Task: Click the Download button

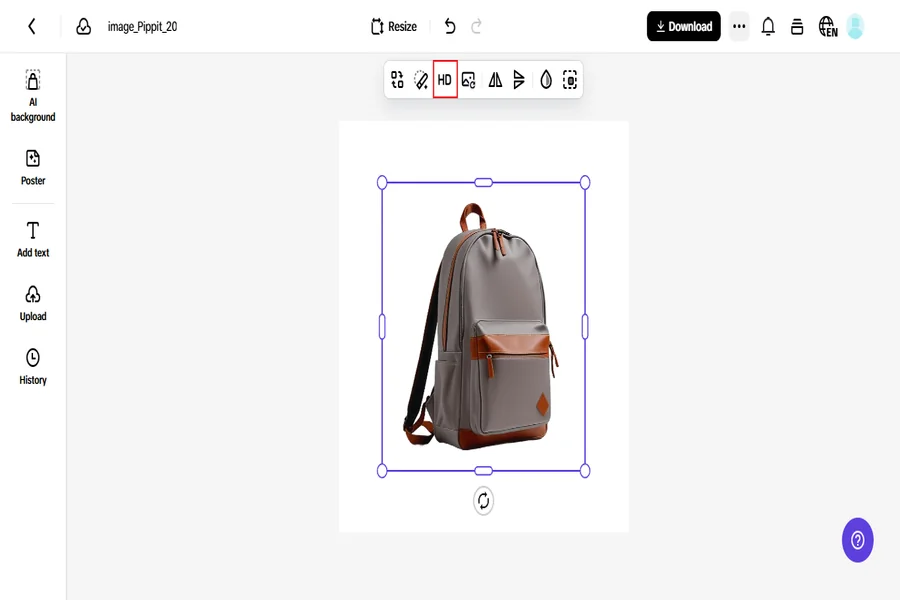Action: (683, 27)
